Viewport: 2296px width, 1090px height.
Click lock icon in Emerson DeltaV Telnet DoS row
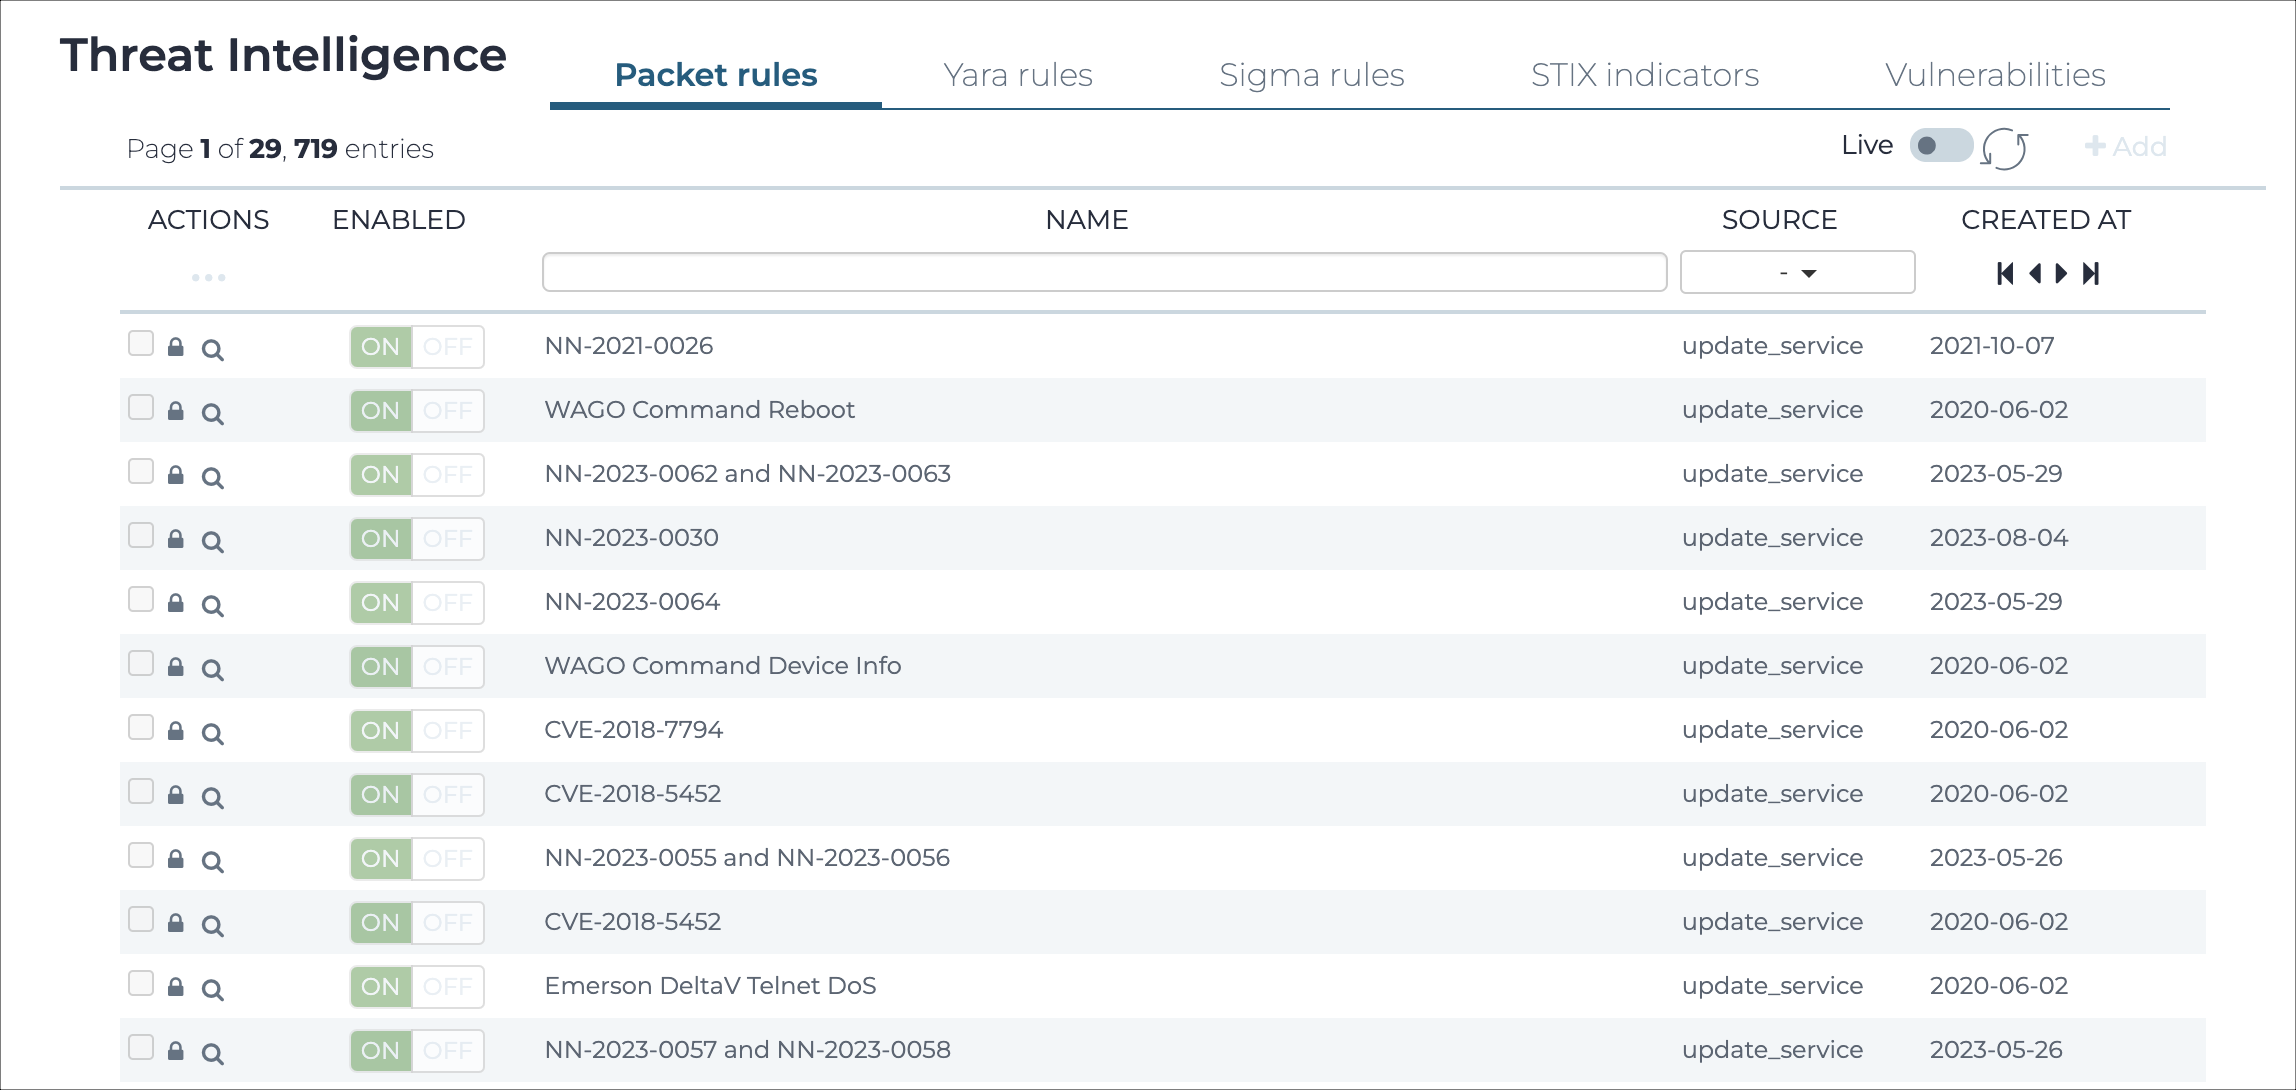[176, 987]
